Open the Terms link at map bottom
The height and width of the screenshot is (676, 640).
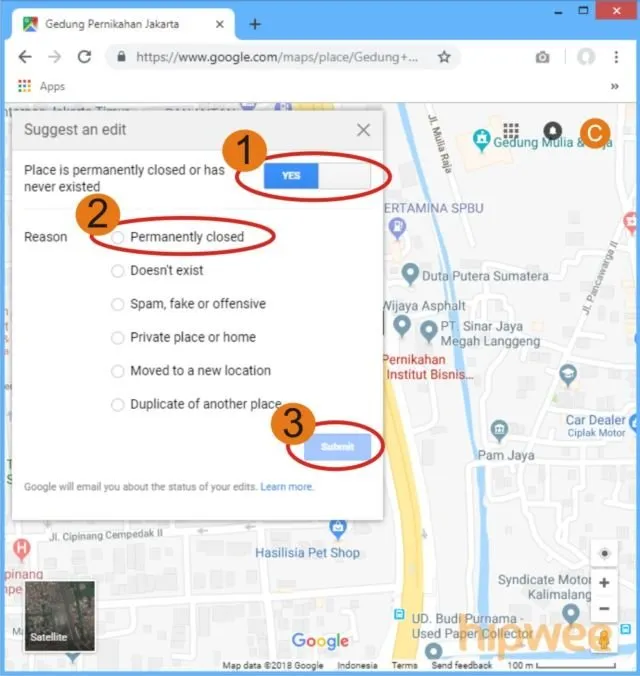pyautogui.click(x=404, y=666)
